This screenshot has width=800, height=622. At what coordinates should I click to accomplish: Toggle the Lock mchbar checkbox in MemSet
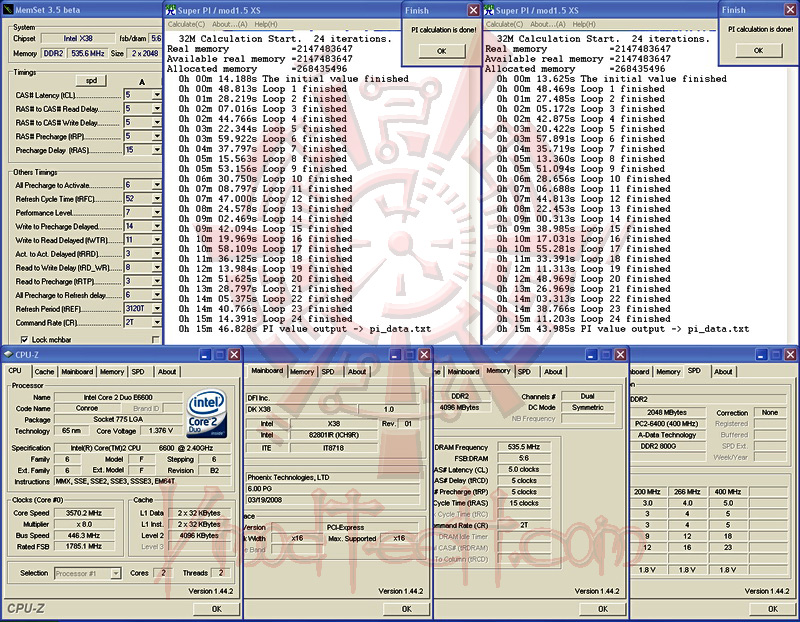tap(24, 339)
